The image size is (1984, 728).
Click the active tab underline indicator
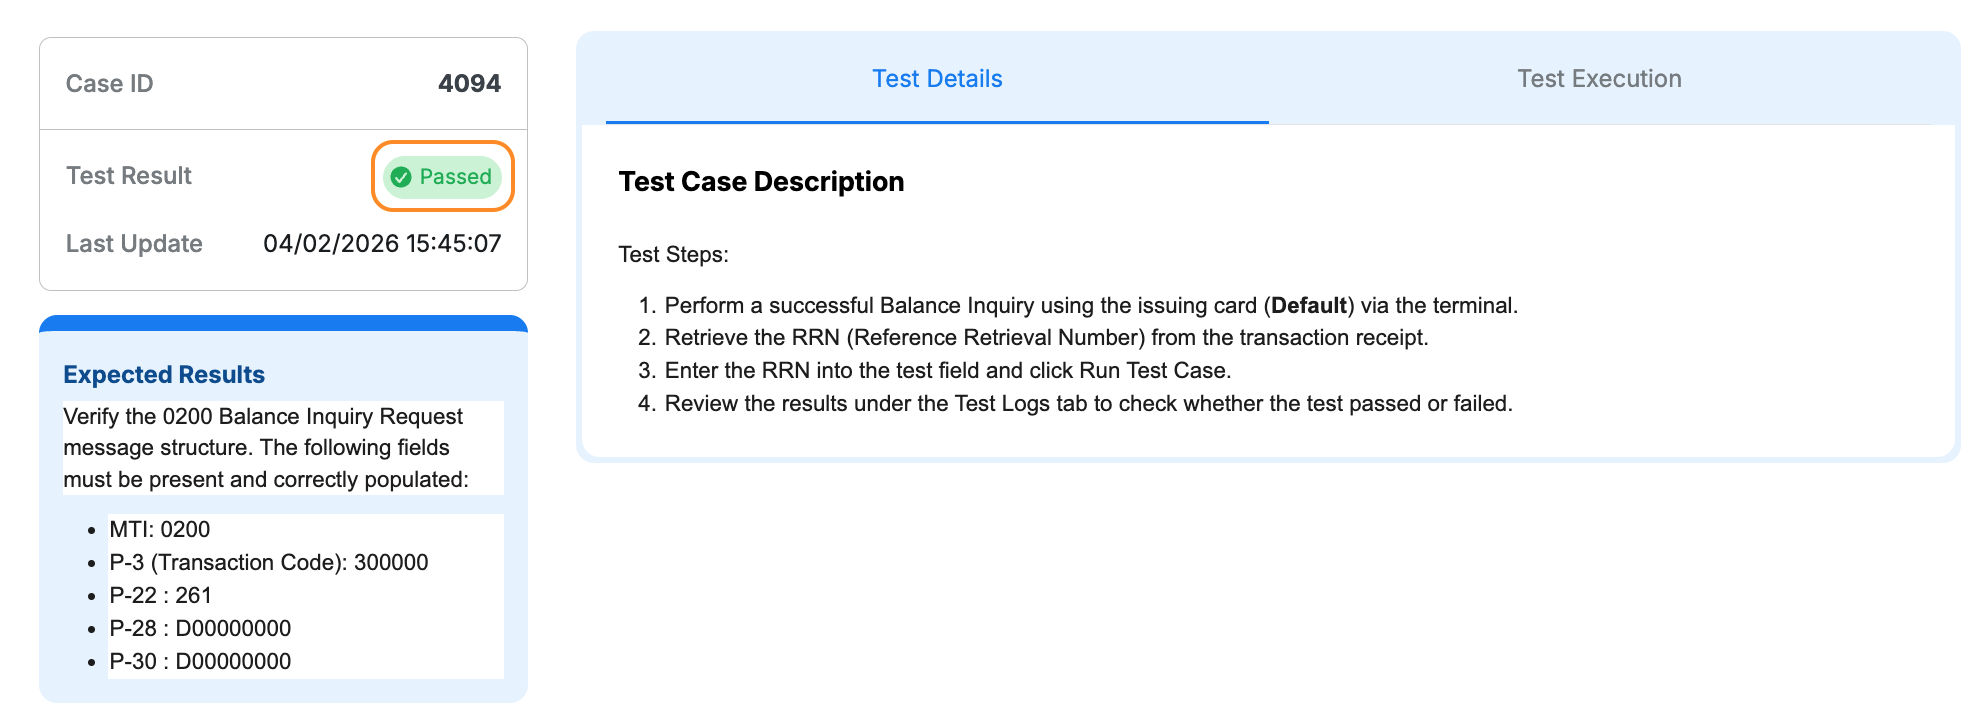click(937, 120)
